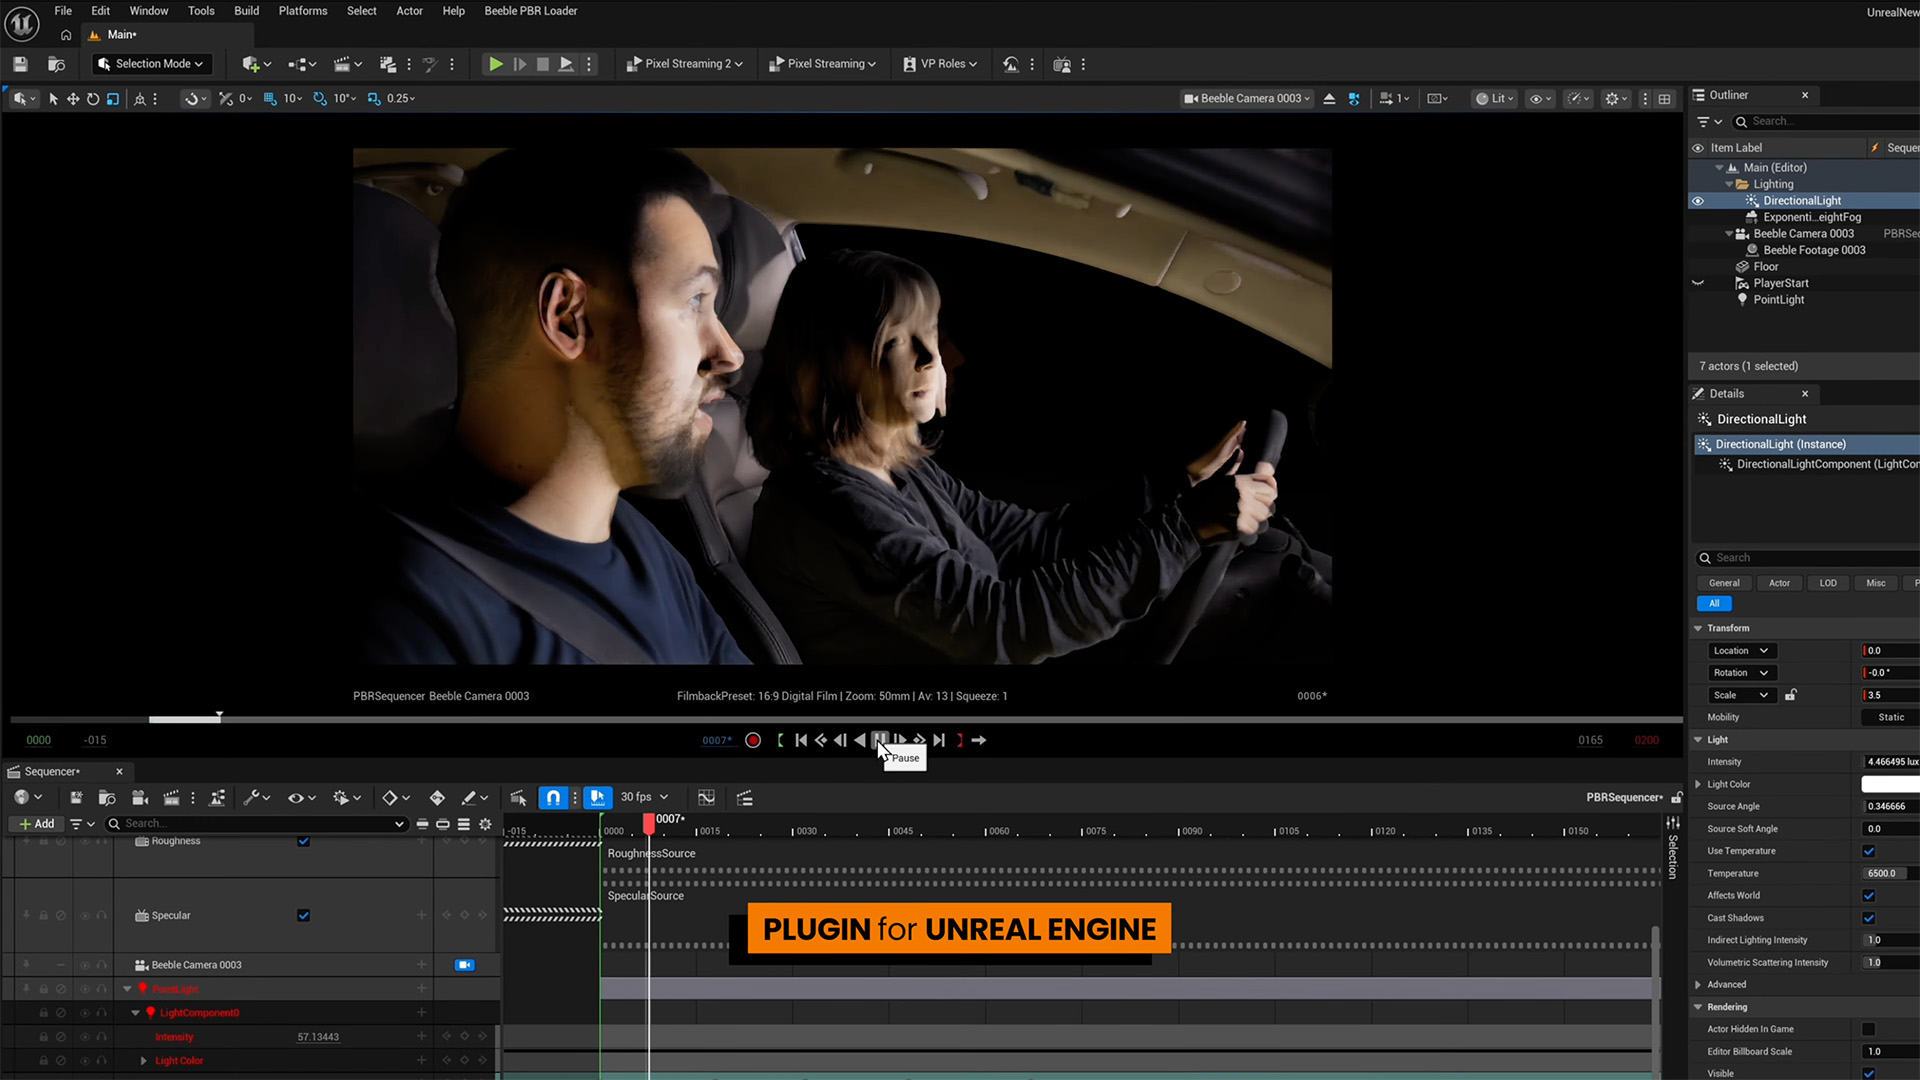Open the Beeble PBR Loader menu
The width and height of the screenshot is (1920, 1080).
[x=531, y=11]
